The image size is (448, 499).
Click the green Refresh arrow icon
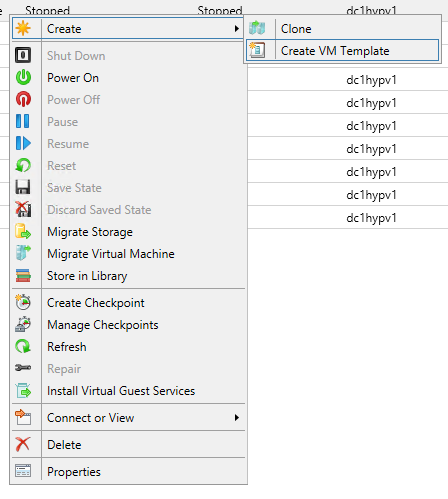point(23,346)
